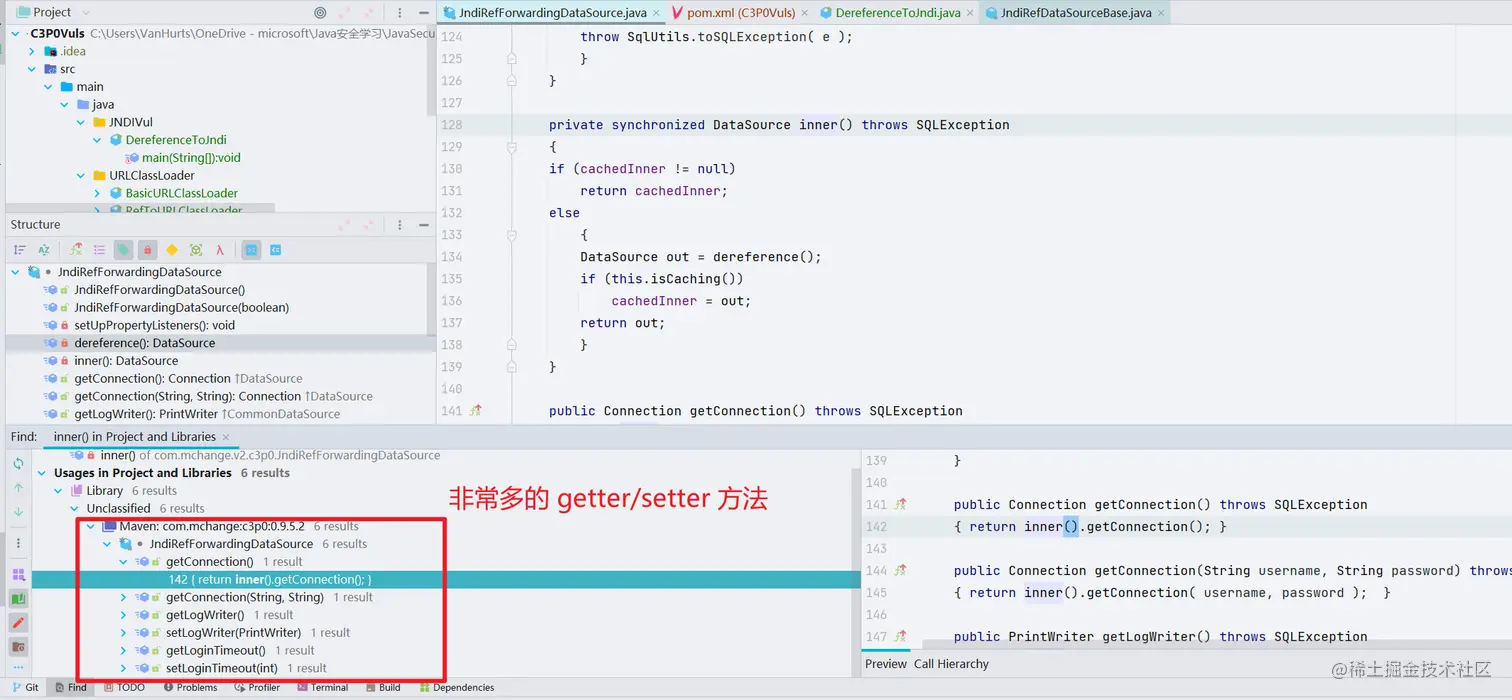Expand setLoginTimeout(int) result node

coord(123,668)
